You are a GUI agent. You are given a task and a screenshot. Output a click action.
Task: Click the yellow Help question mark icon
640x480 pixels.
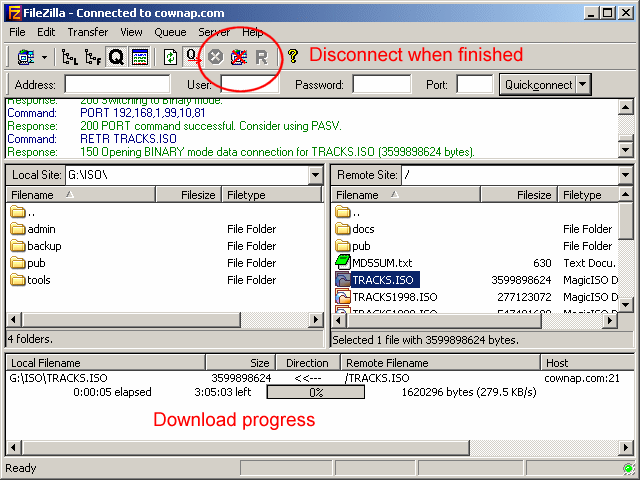pos(292,57)
